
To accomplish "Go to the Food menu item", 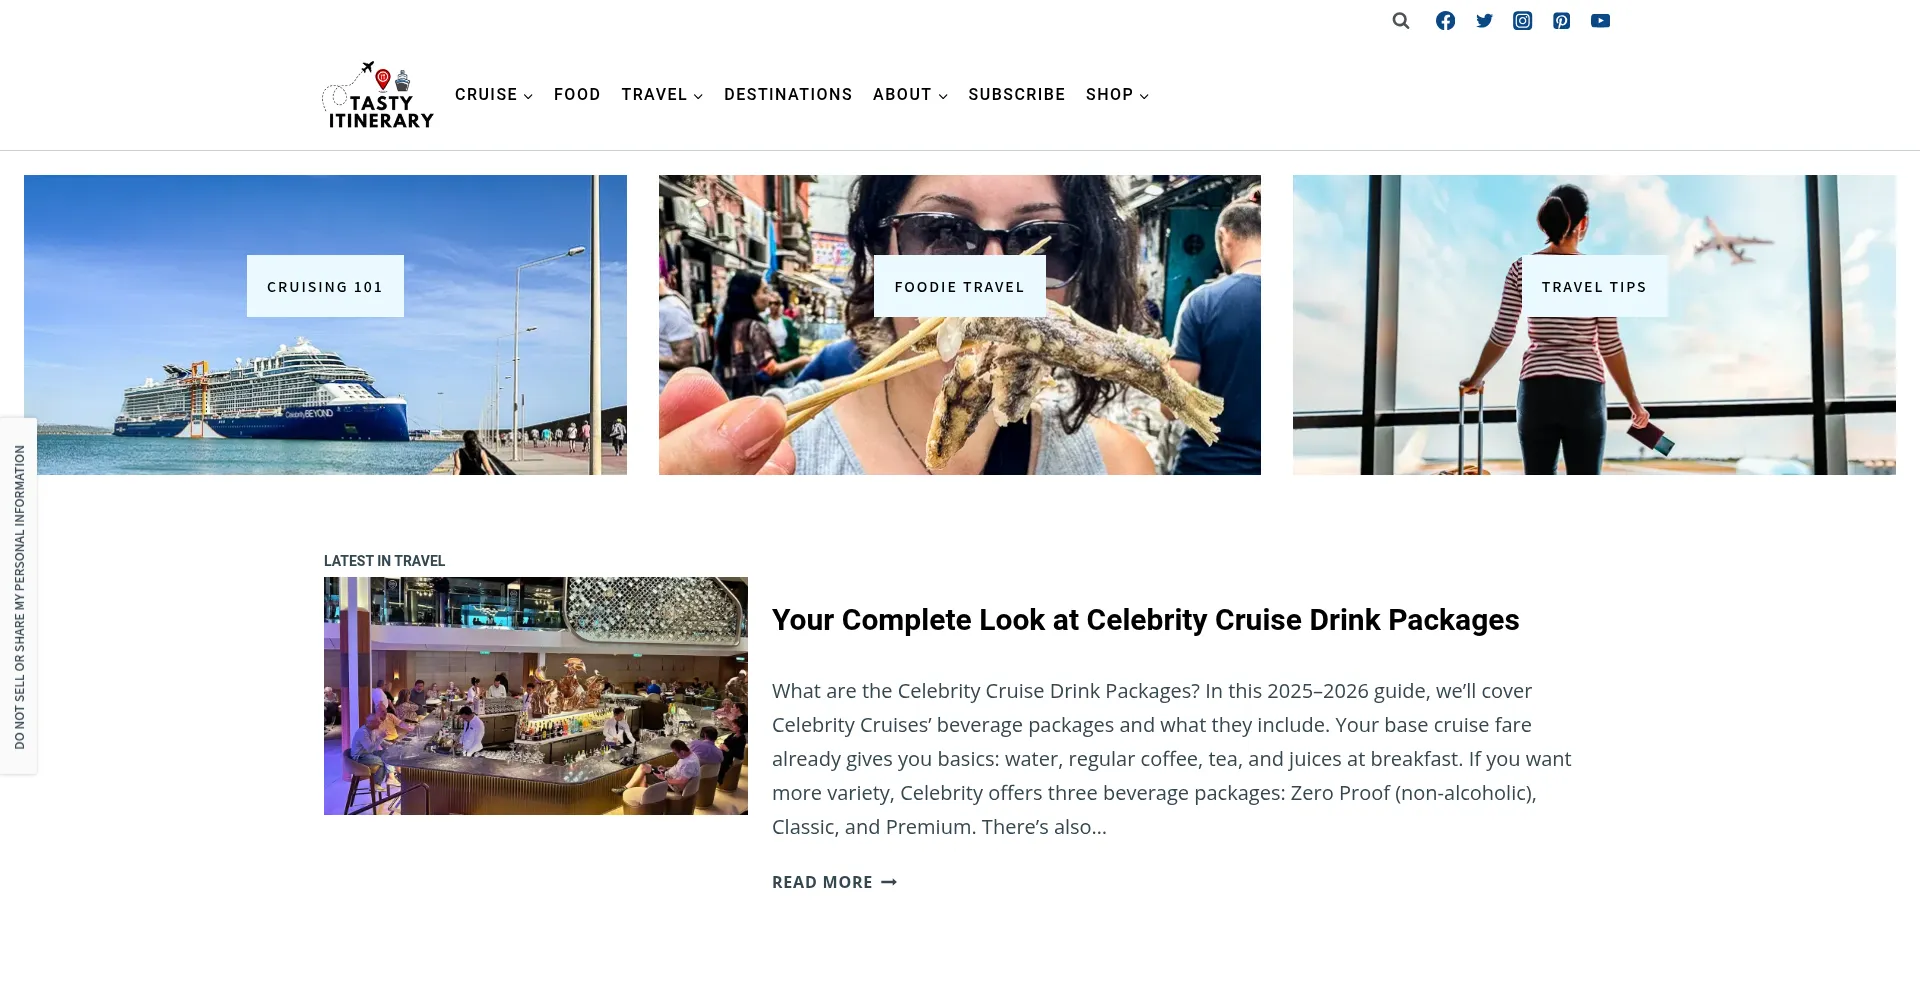I will (577, 95).
